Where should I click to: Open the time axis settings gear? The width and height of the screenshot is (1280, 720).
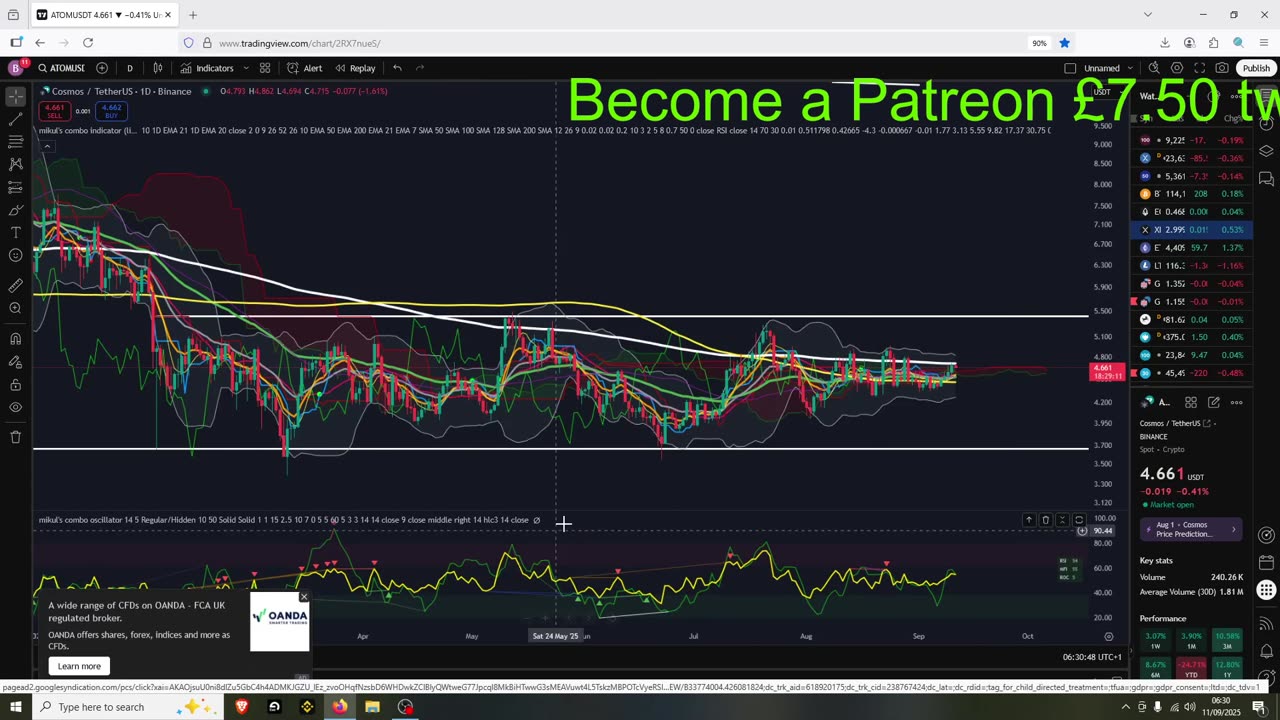[1108, 636]
